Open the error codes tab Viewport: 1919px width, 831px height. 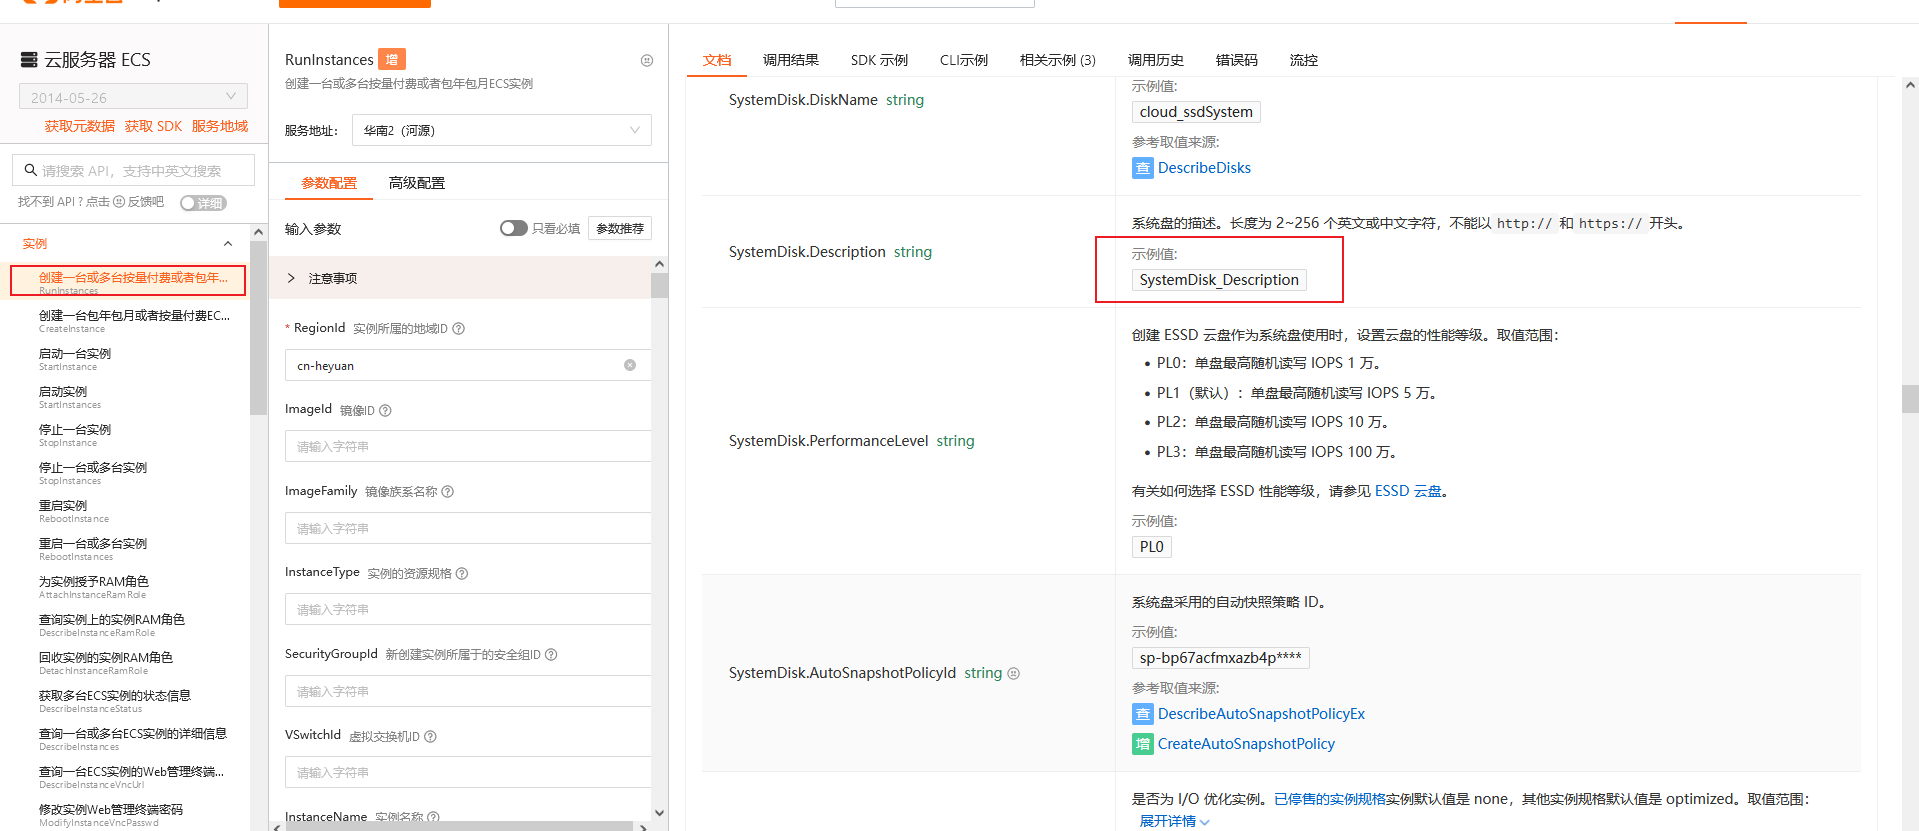[x=1237, y=60]
